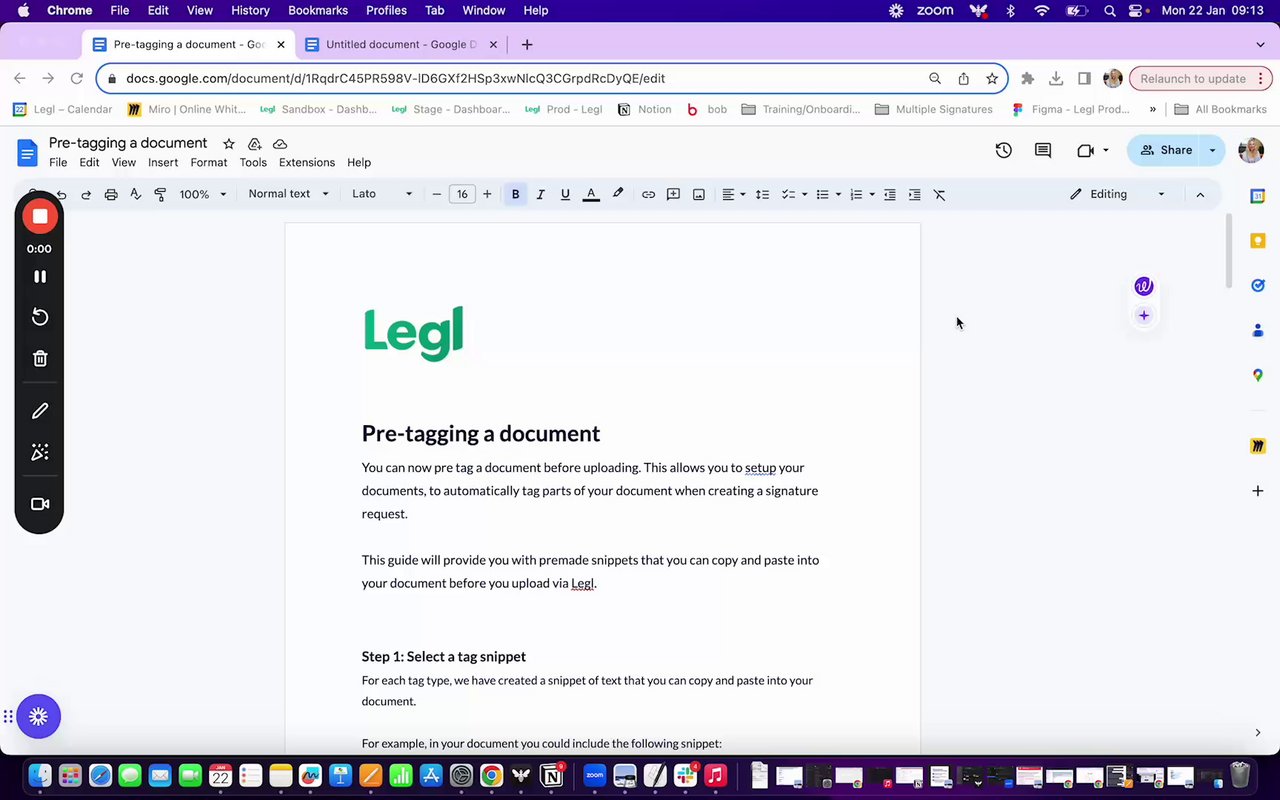Toggle italic formatting
1280x800 pixels.
540,194
